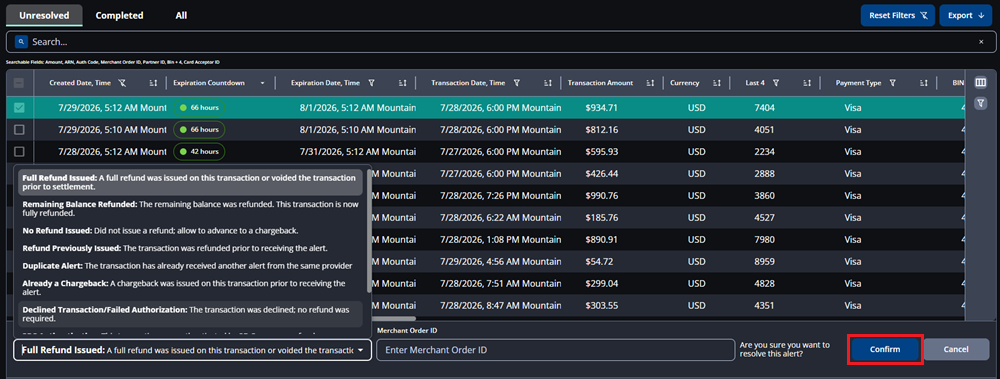The height and width of the screenshot is (379, 1000).
Task: Click the $303.55 amount cell
Action: (601, 306)
